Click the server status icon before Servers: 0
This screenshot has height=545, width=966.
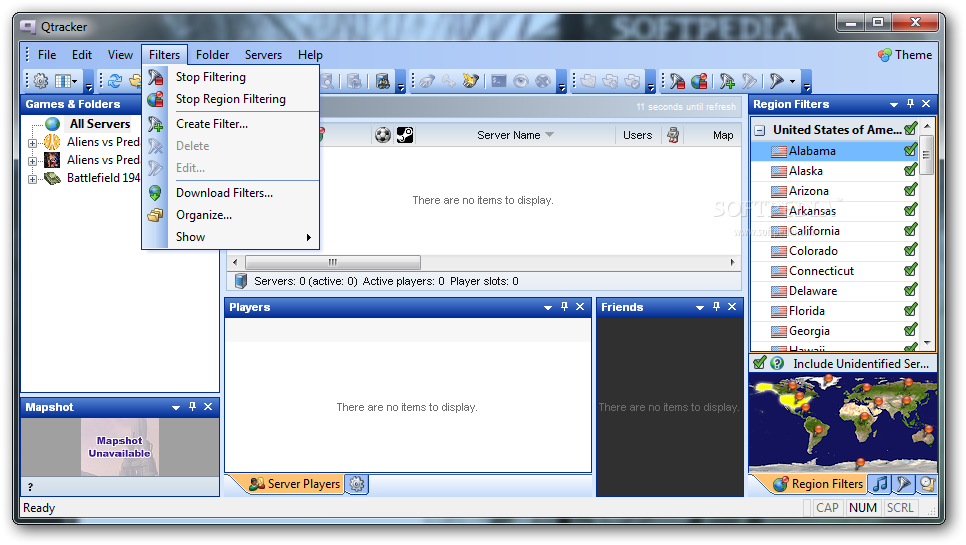241,281
